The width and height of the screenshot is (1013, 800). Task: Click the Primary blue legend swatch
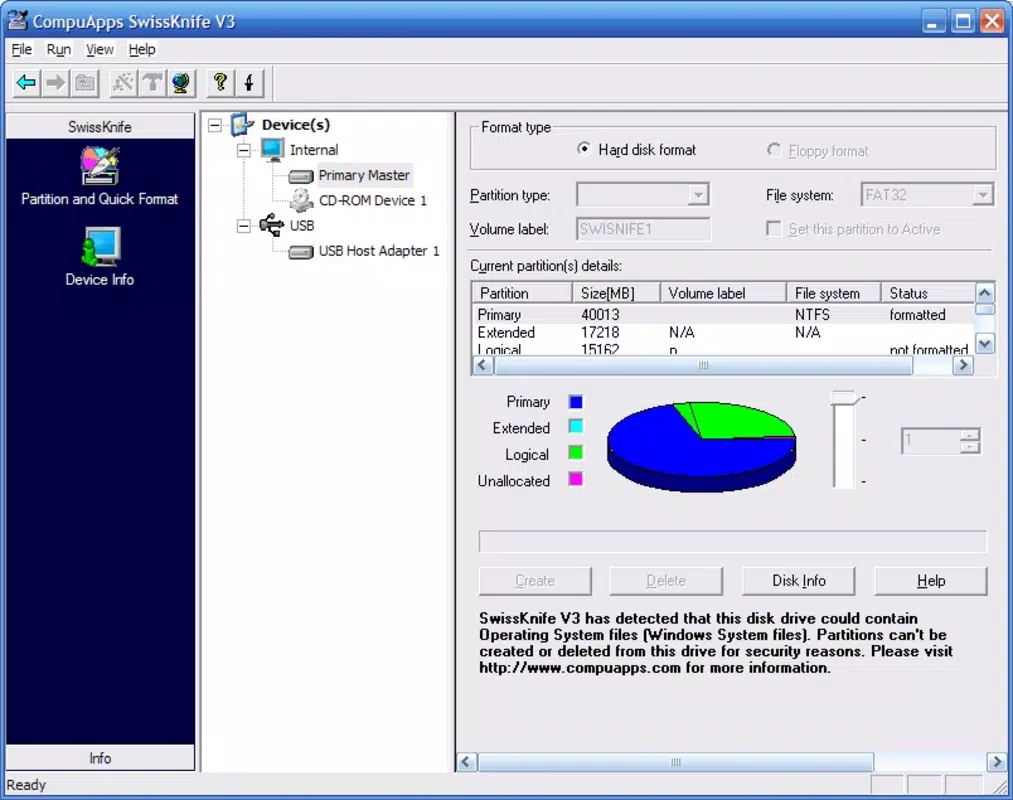tap(576, 402)
